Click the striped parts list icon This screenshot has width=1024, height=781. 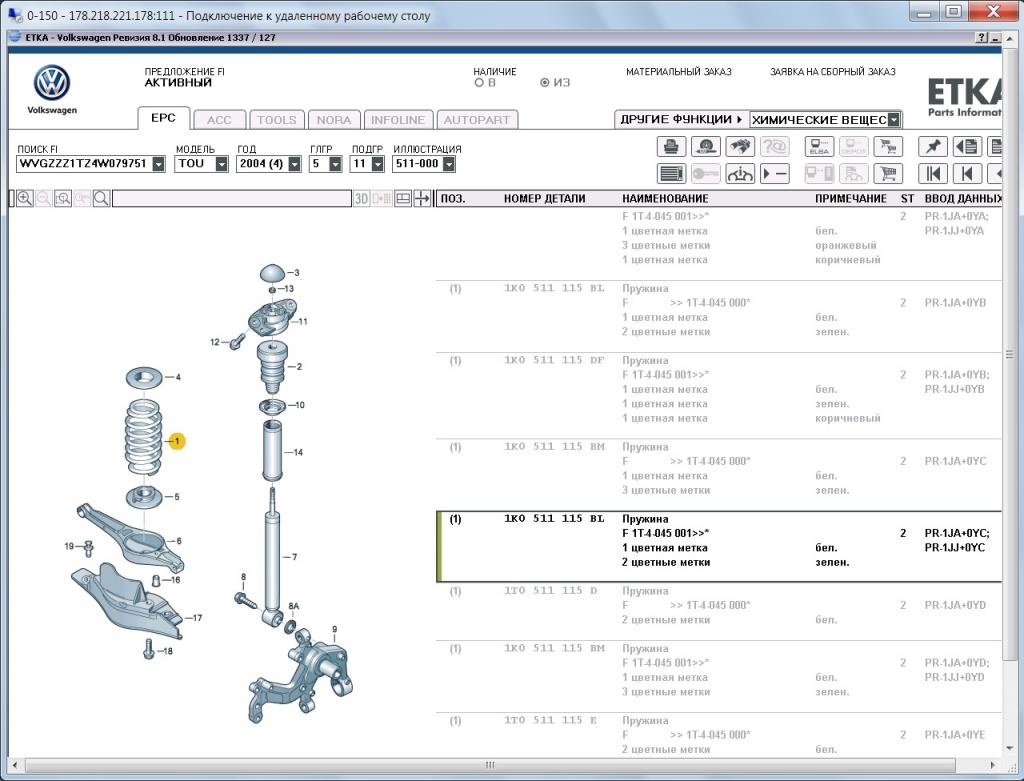point(671,174)
